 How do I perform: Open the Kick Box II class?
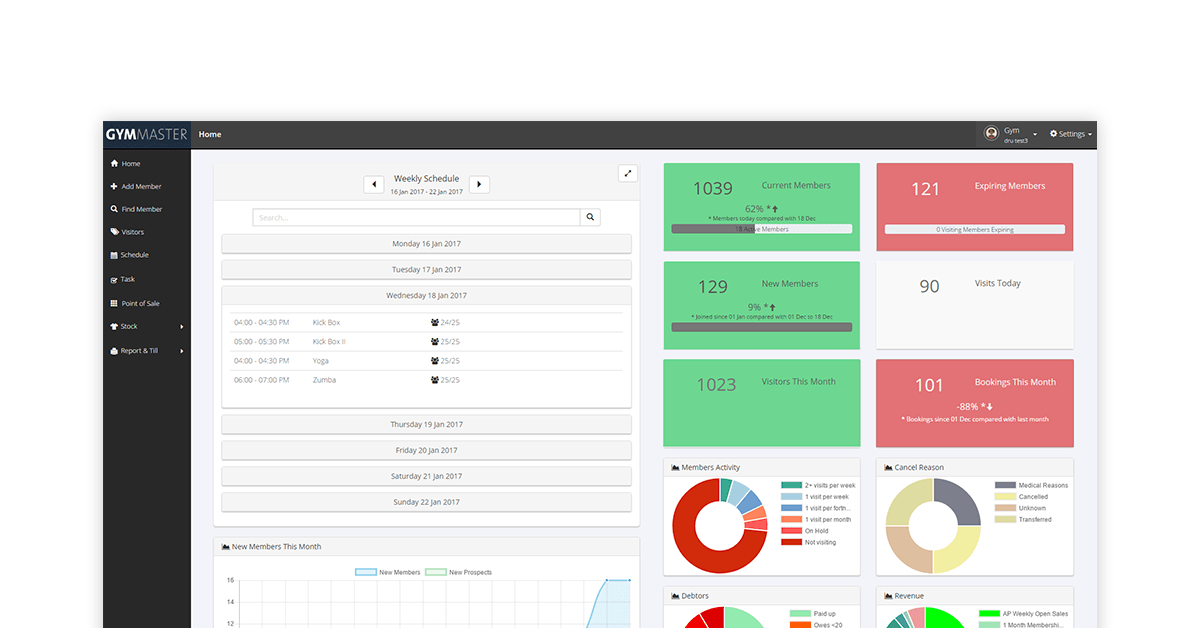tap(329, 342)
